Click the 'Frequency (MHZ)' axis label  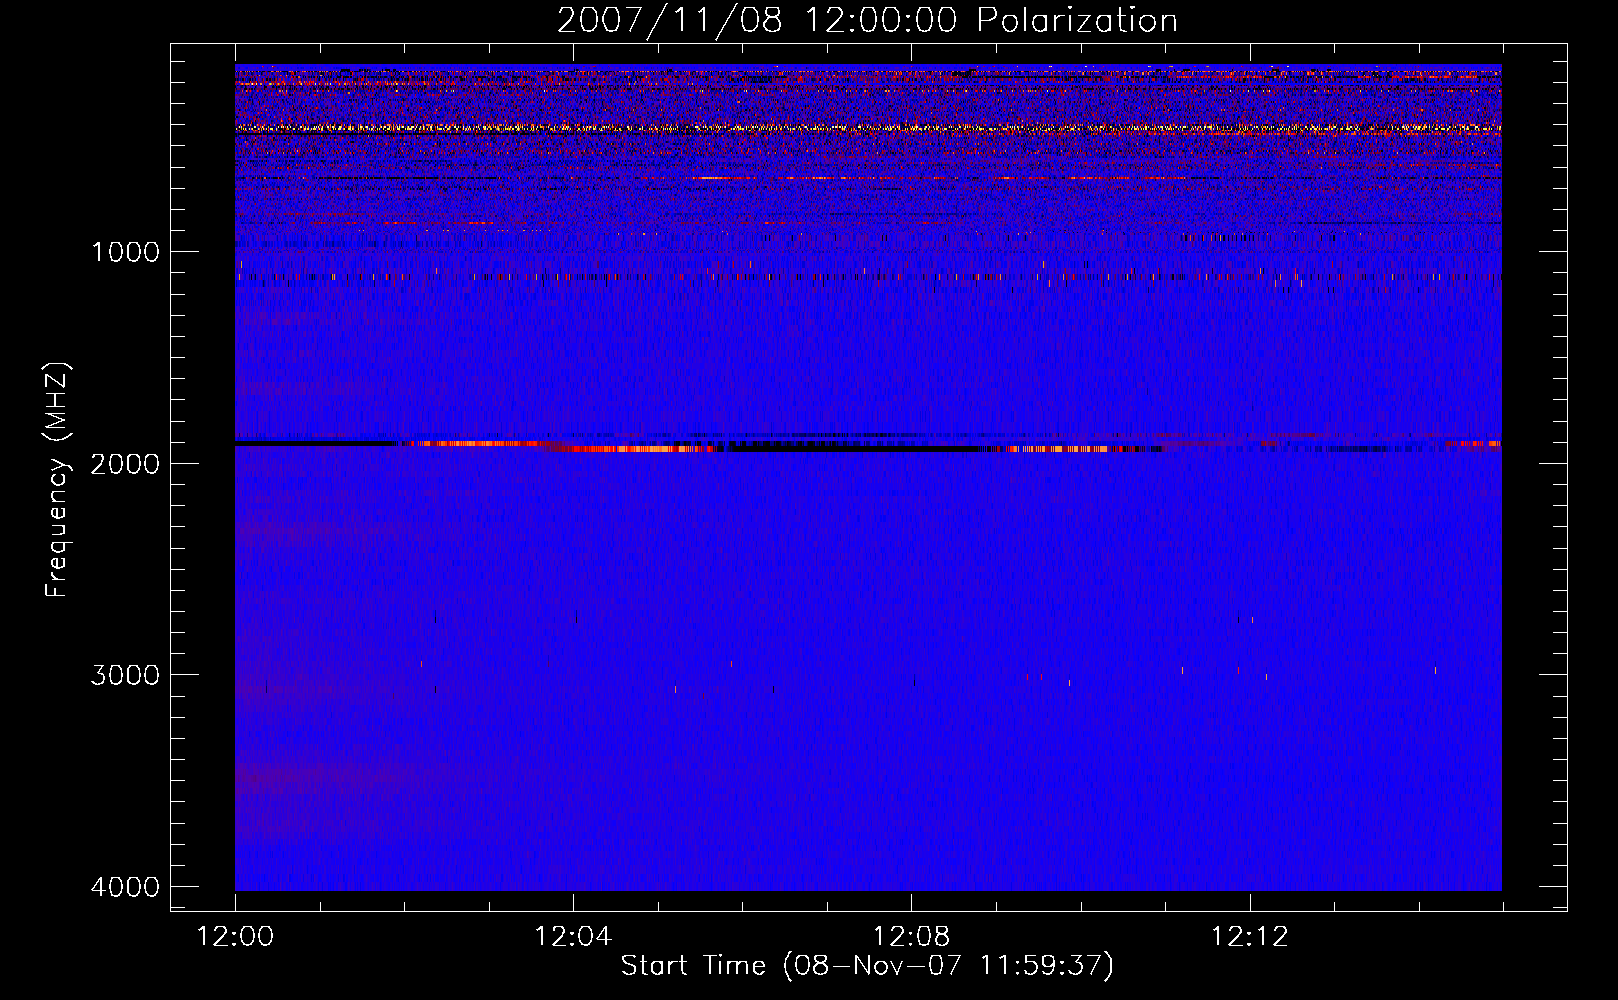[58, 480]
